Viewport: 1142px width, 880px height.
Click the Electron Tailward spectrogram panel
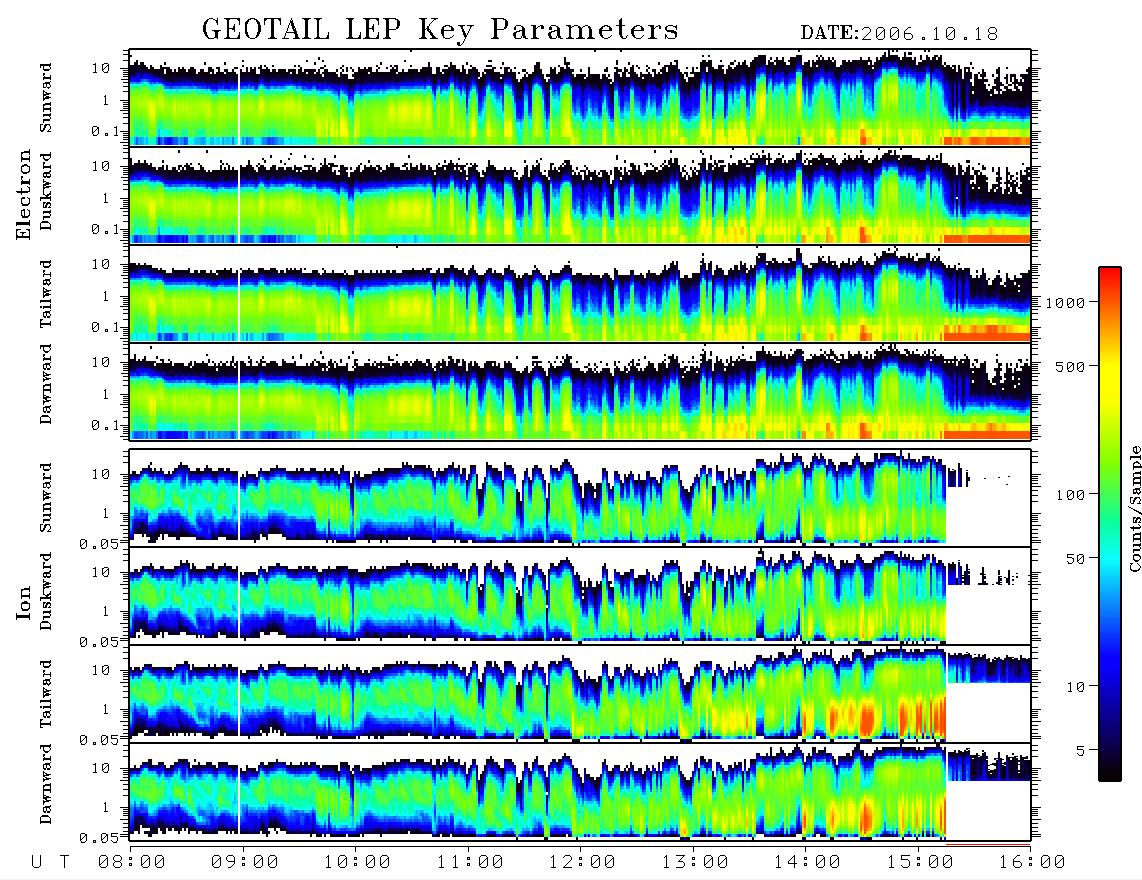point(580,294)
